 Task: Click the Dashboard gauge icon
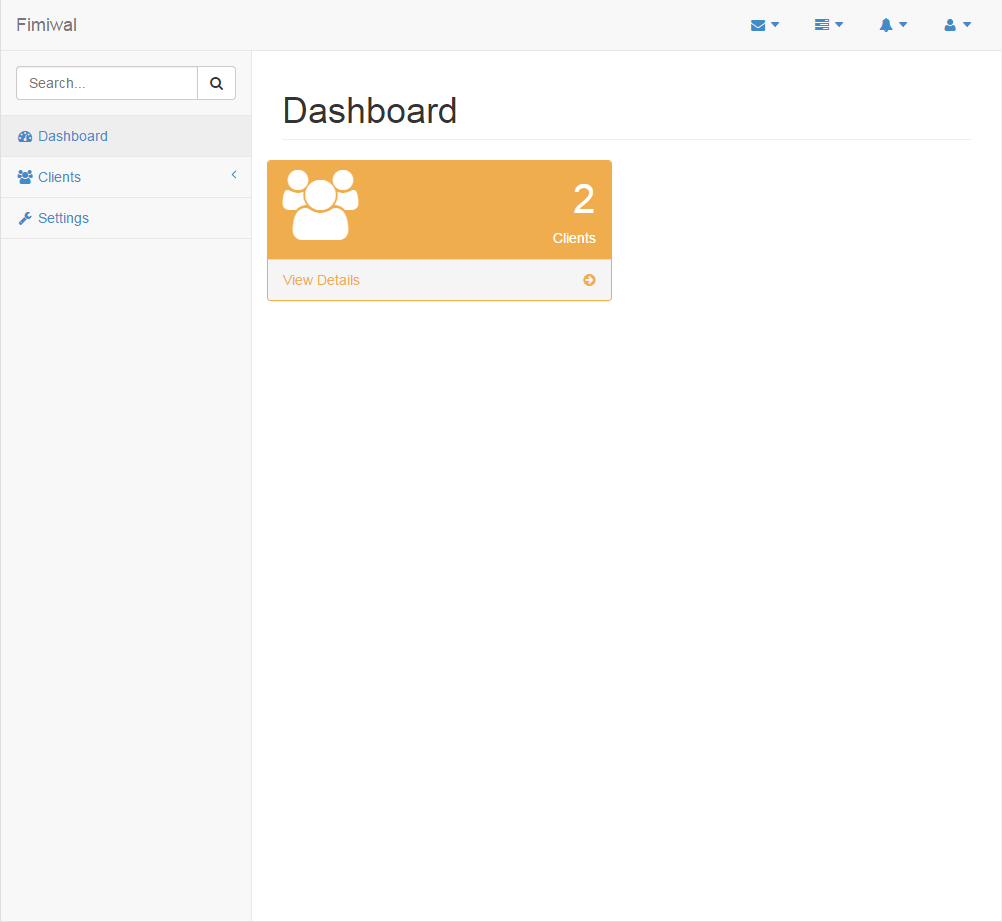pyautogui.click(x=25, y=136)
